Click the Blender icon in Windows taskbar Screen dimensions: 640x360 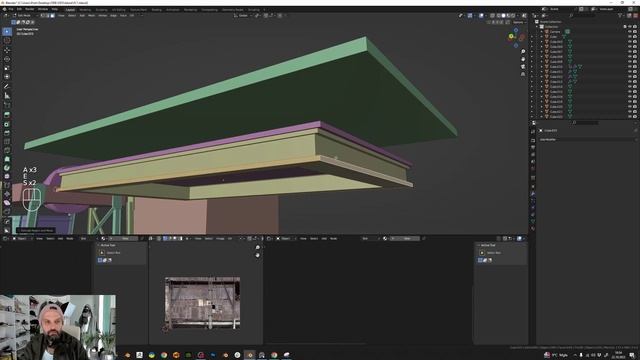[250, 355]
